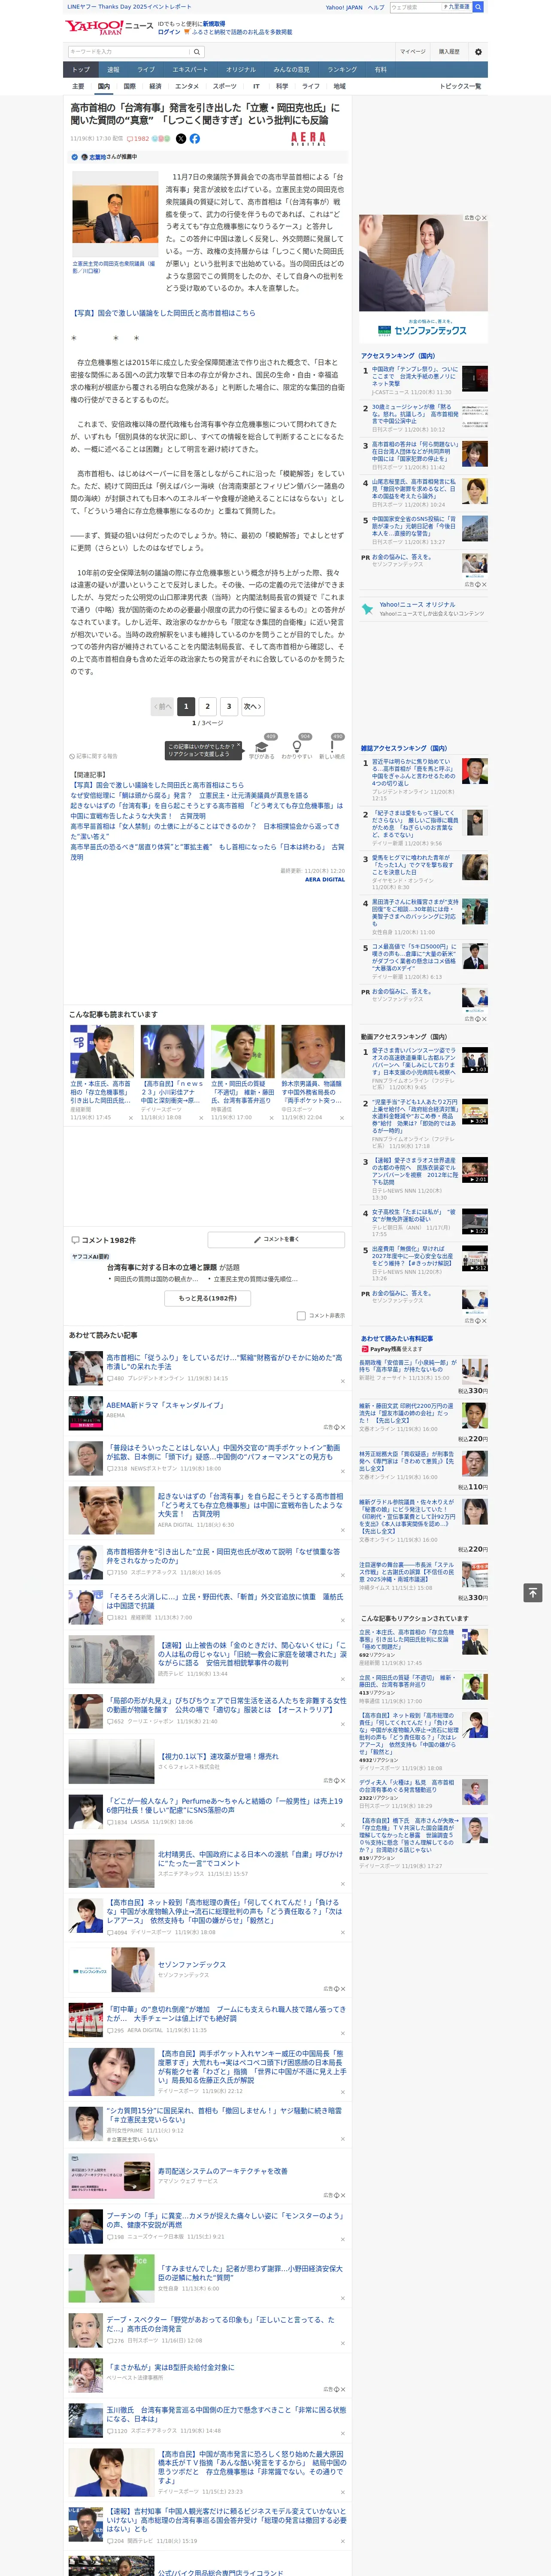Screen dimensions: 551x2576
Task: Open the 速報 tab
Action: [x=113, y=70]
